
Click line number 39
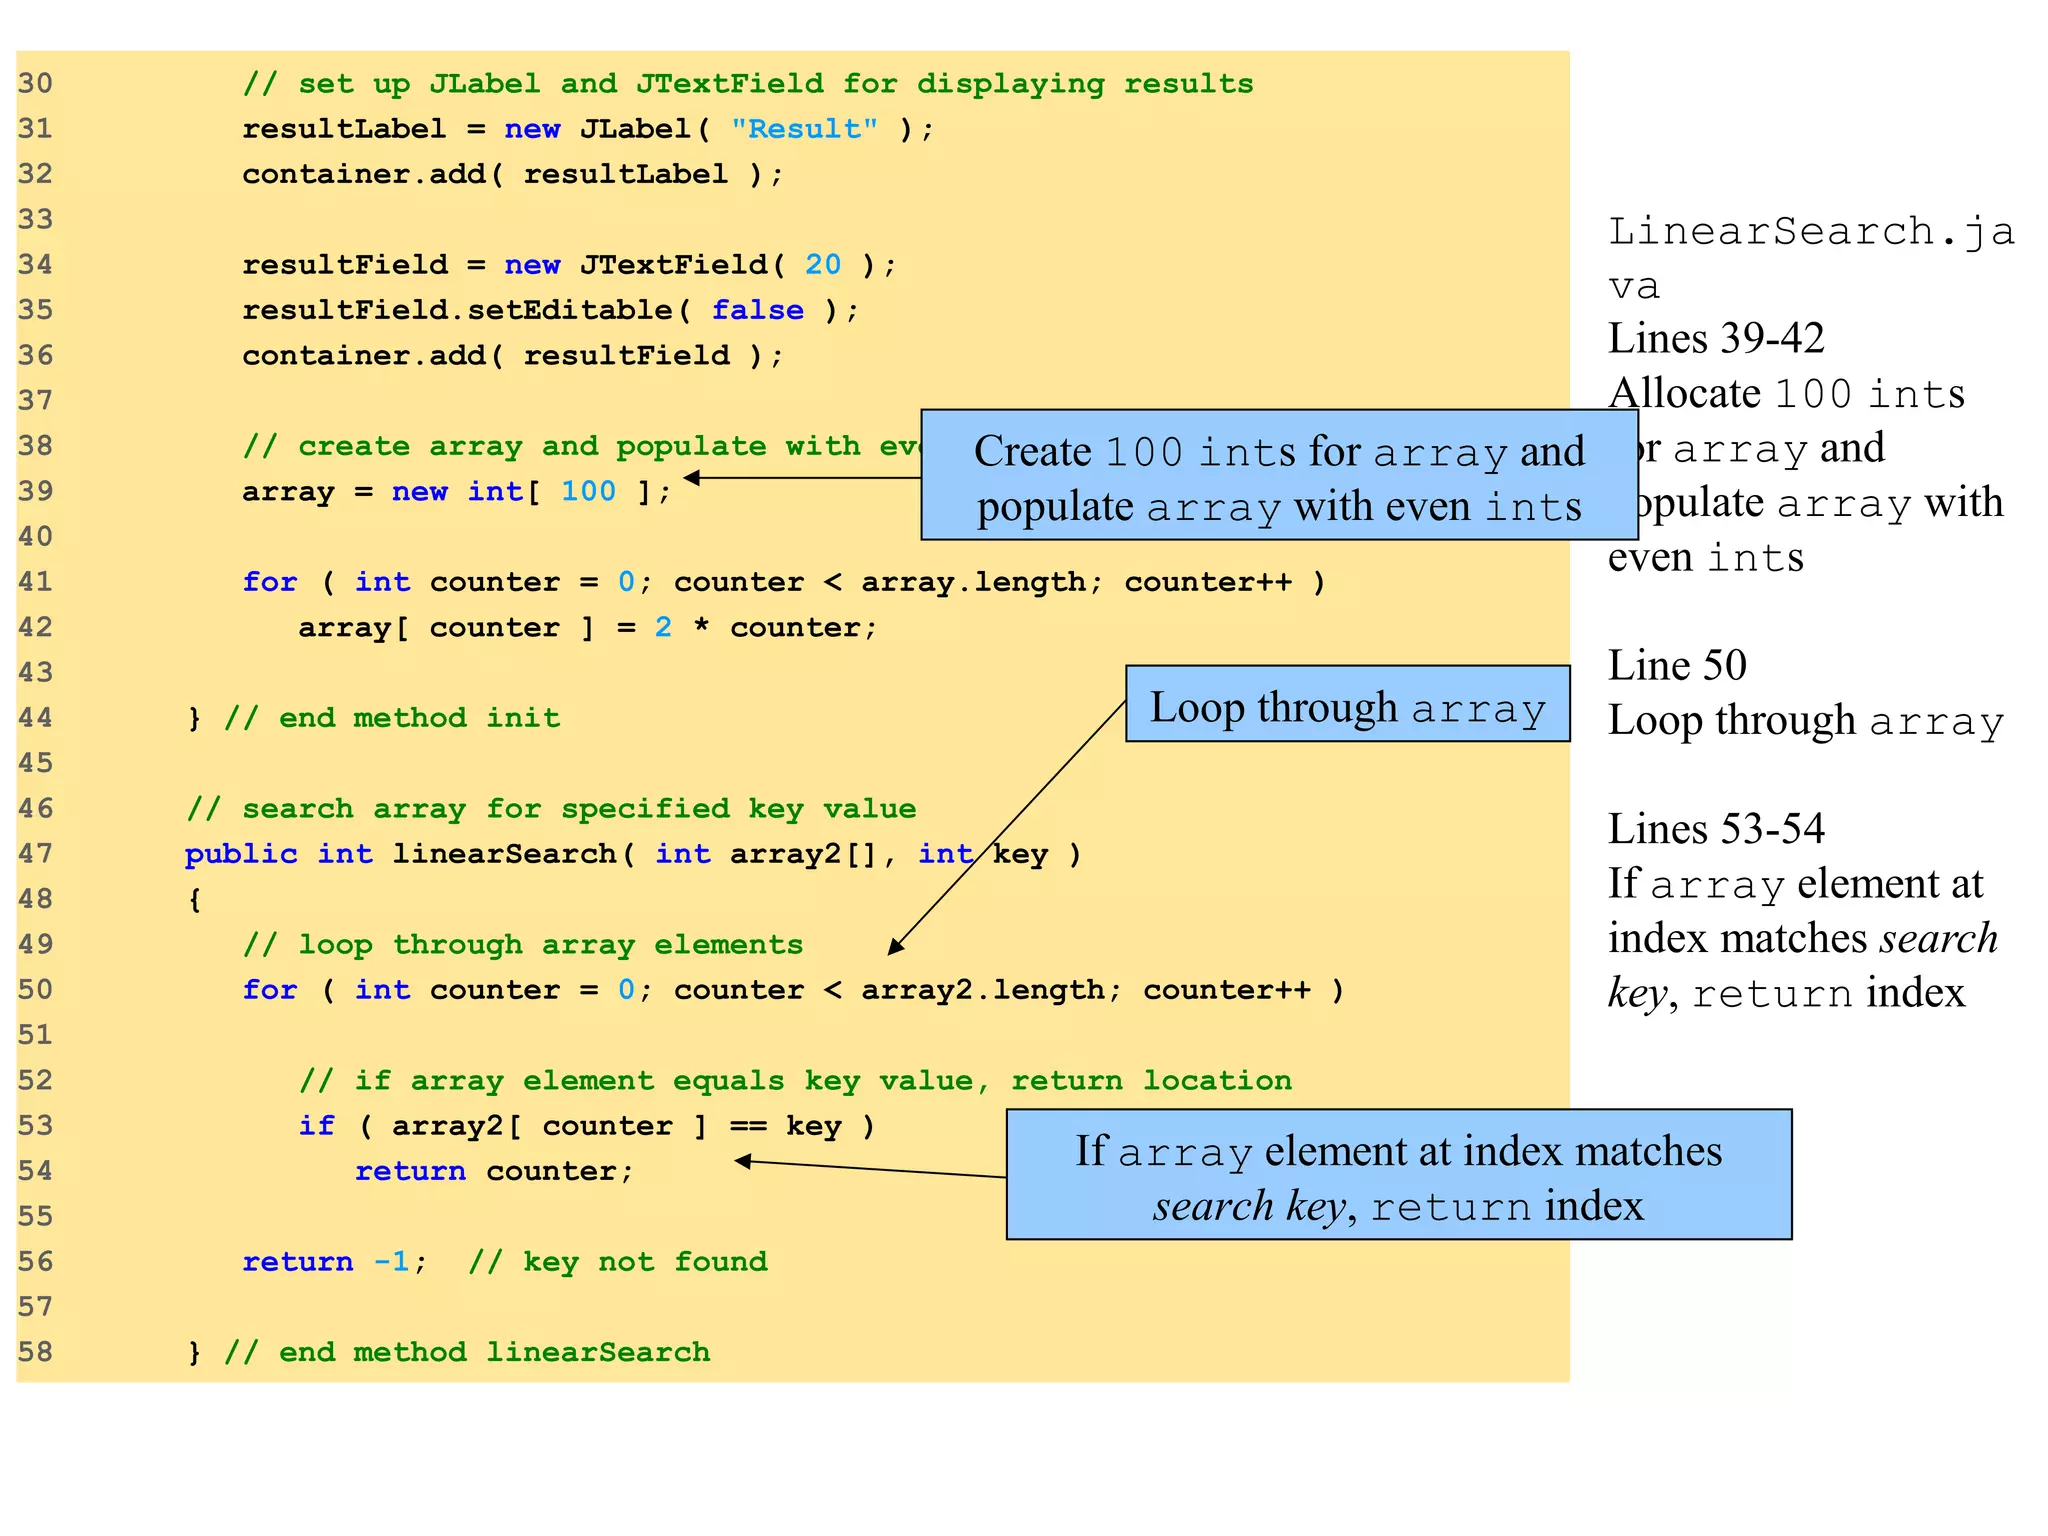point(35,491)
